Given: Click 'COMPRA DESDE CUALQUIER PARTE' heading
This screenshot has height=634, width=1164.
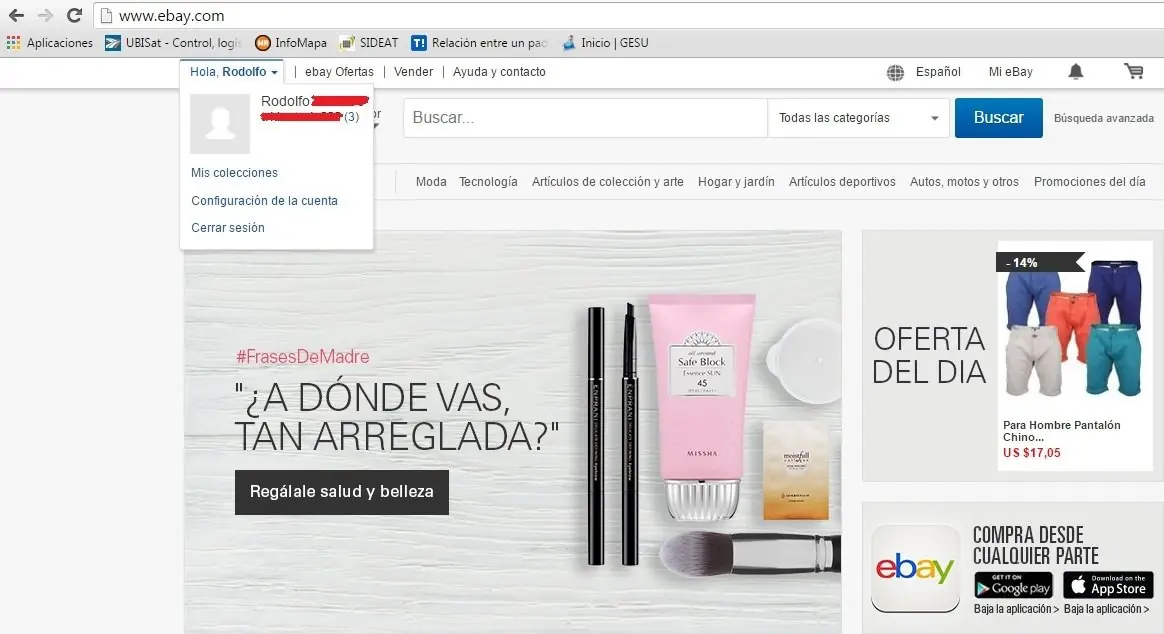Looking at the screenshot, I should (x=1036, y=545).
